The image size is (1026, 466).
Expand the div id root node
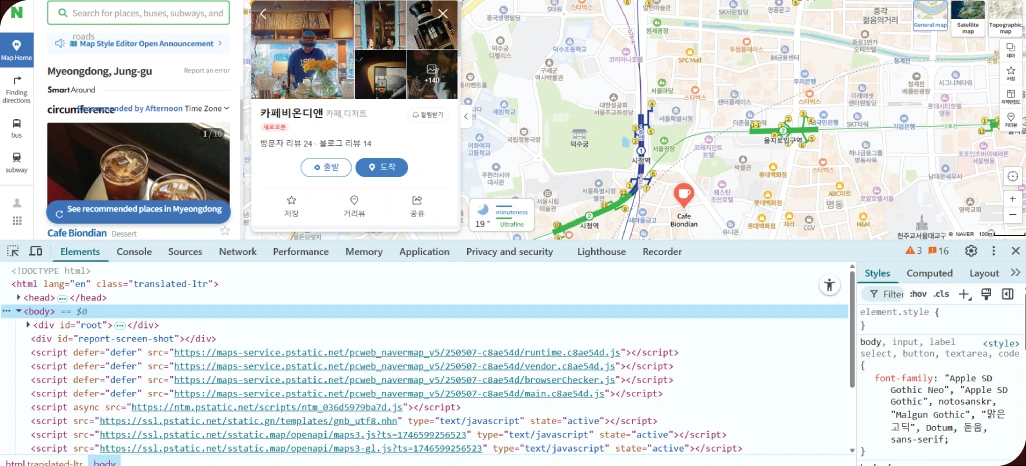click(x=28, y=325)
